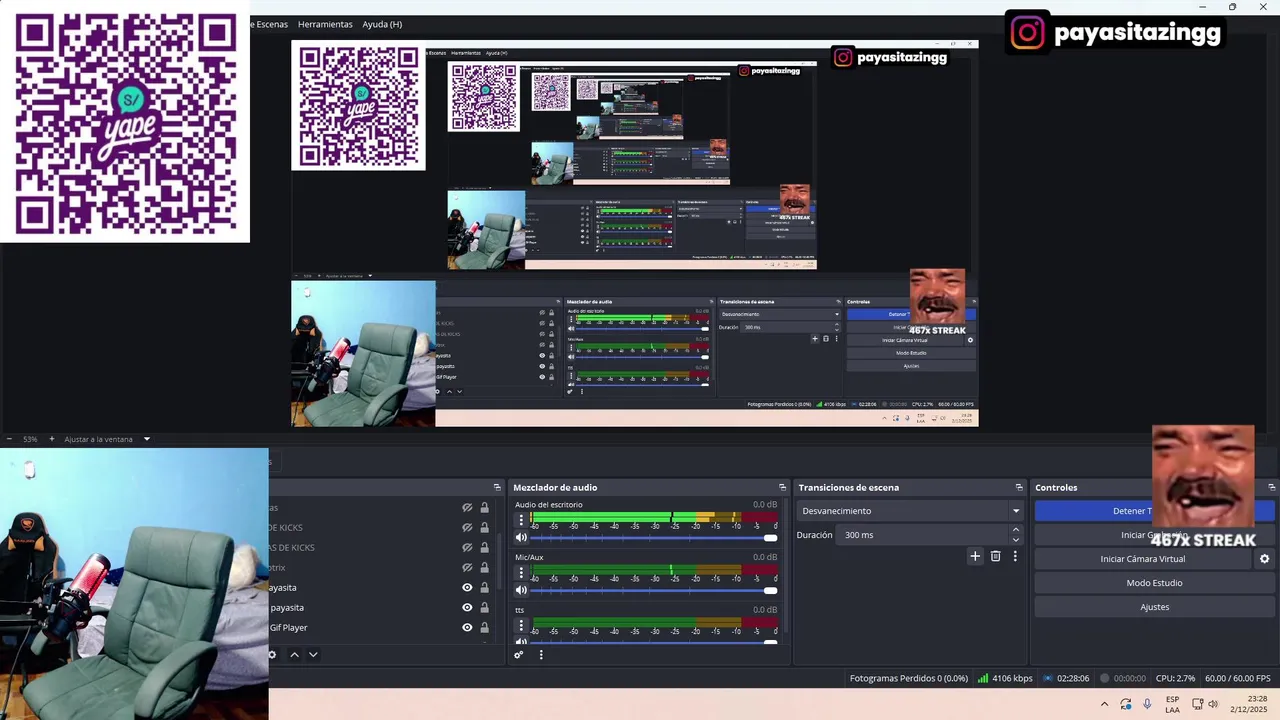Open the Ayuda (H) menu
Viewport: 1280px width, 720px height.
382,24
